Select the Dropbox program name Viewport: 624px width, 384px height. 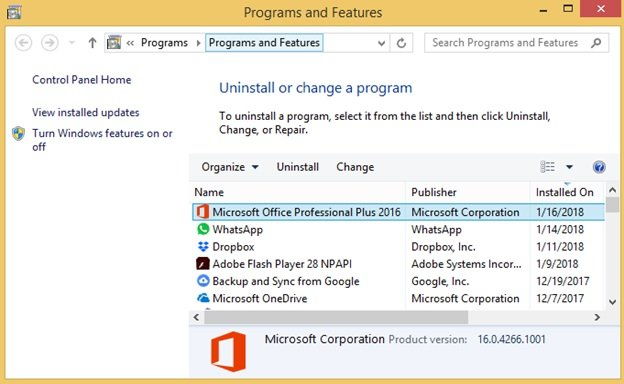(x=233, y=247)
